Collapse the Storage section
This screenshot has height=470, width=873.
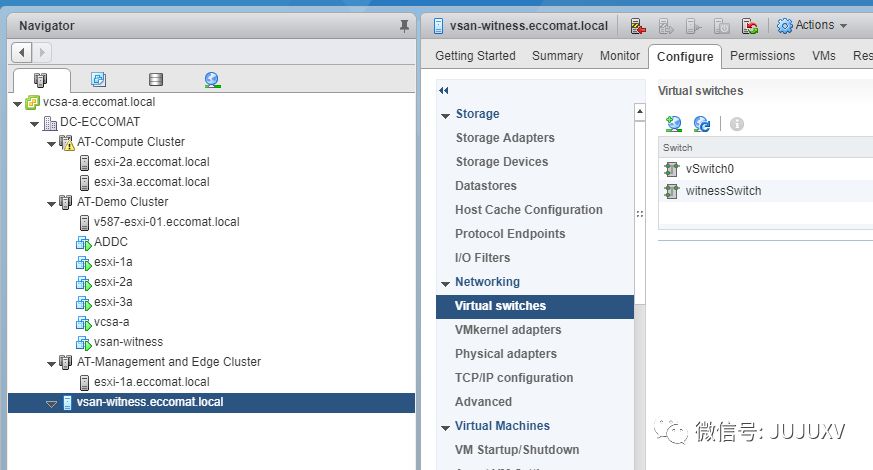445,116
